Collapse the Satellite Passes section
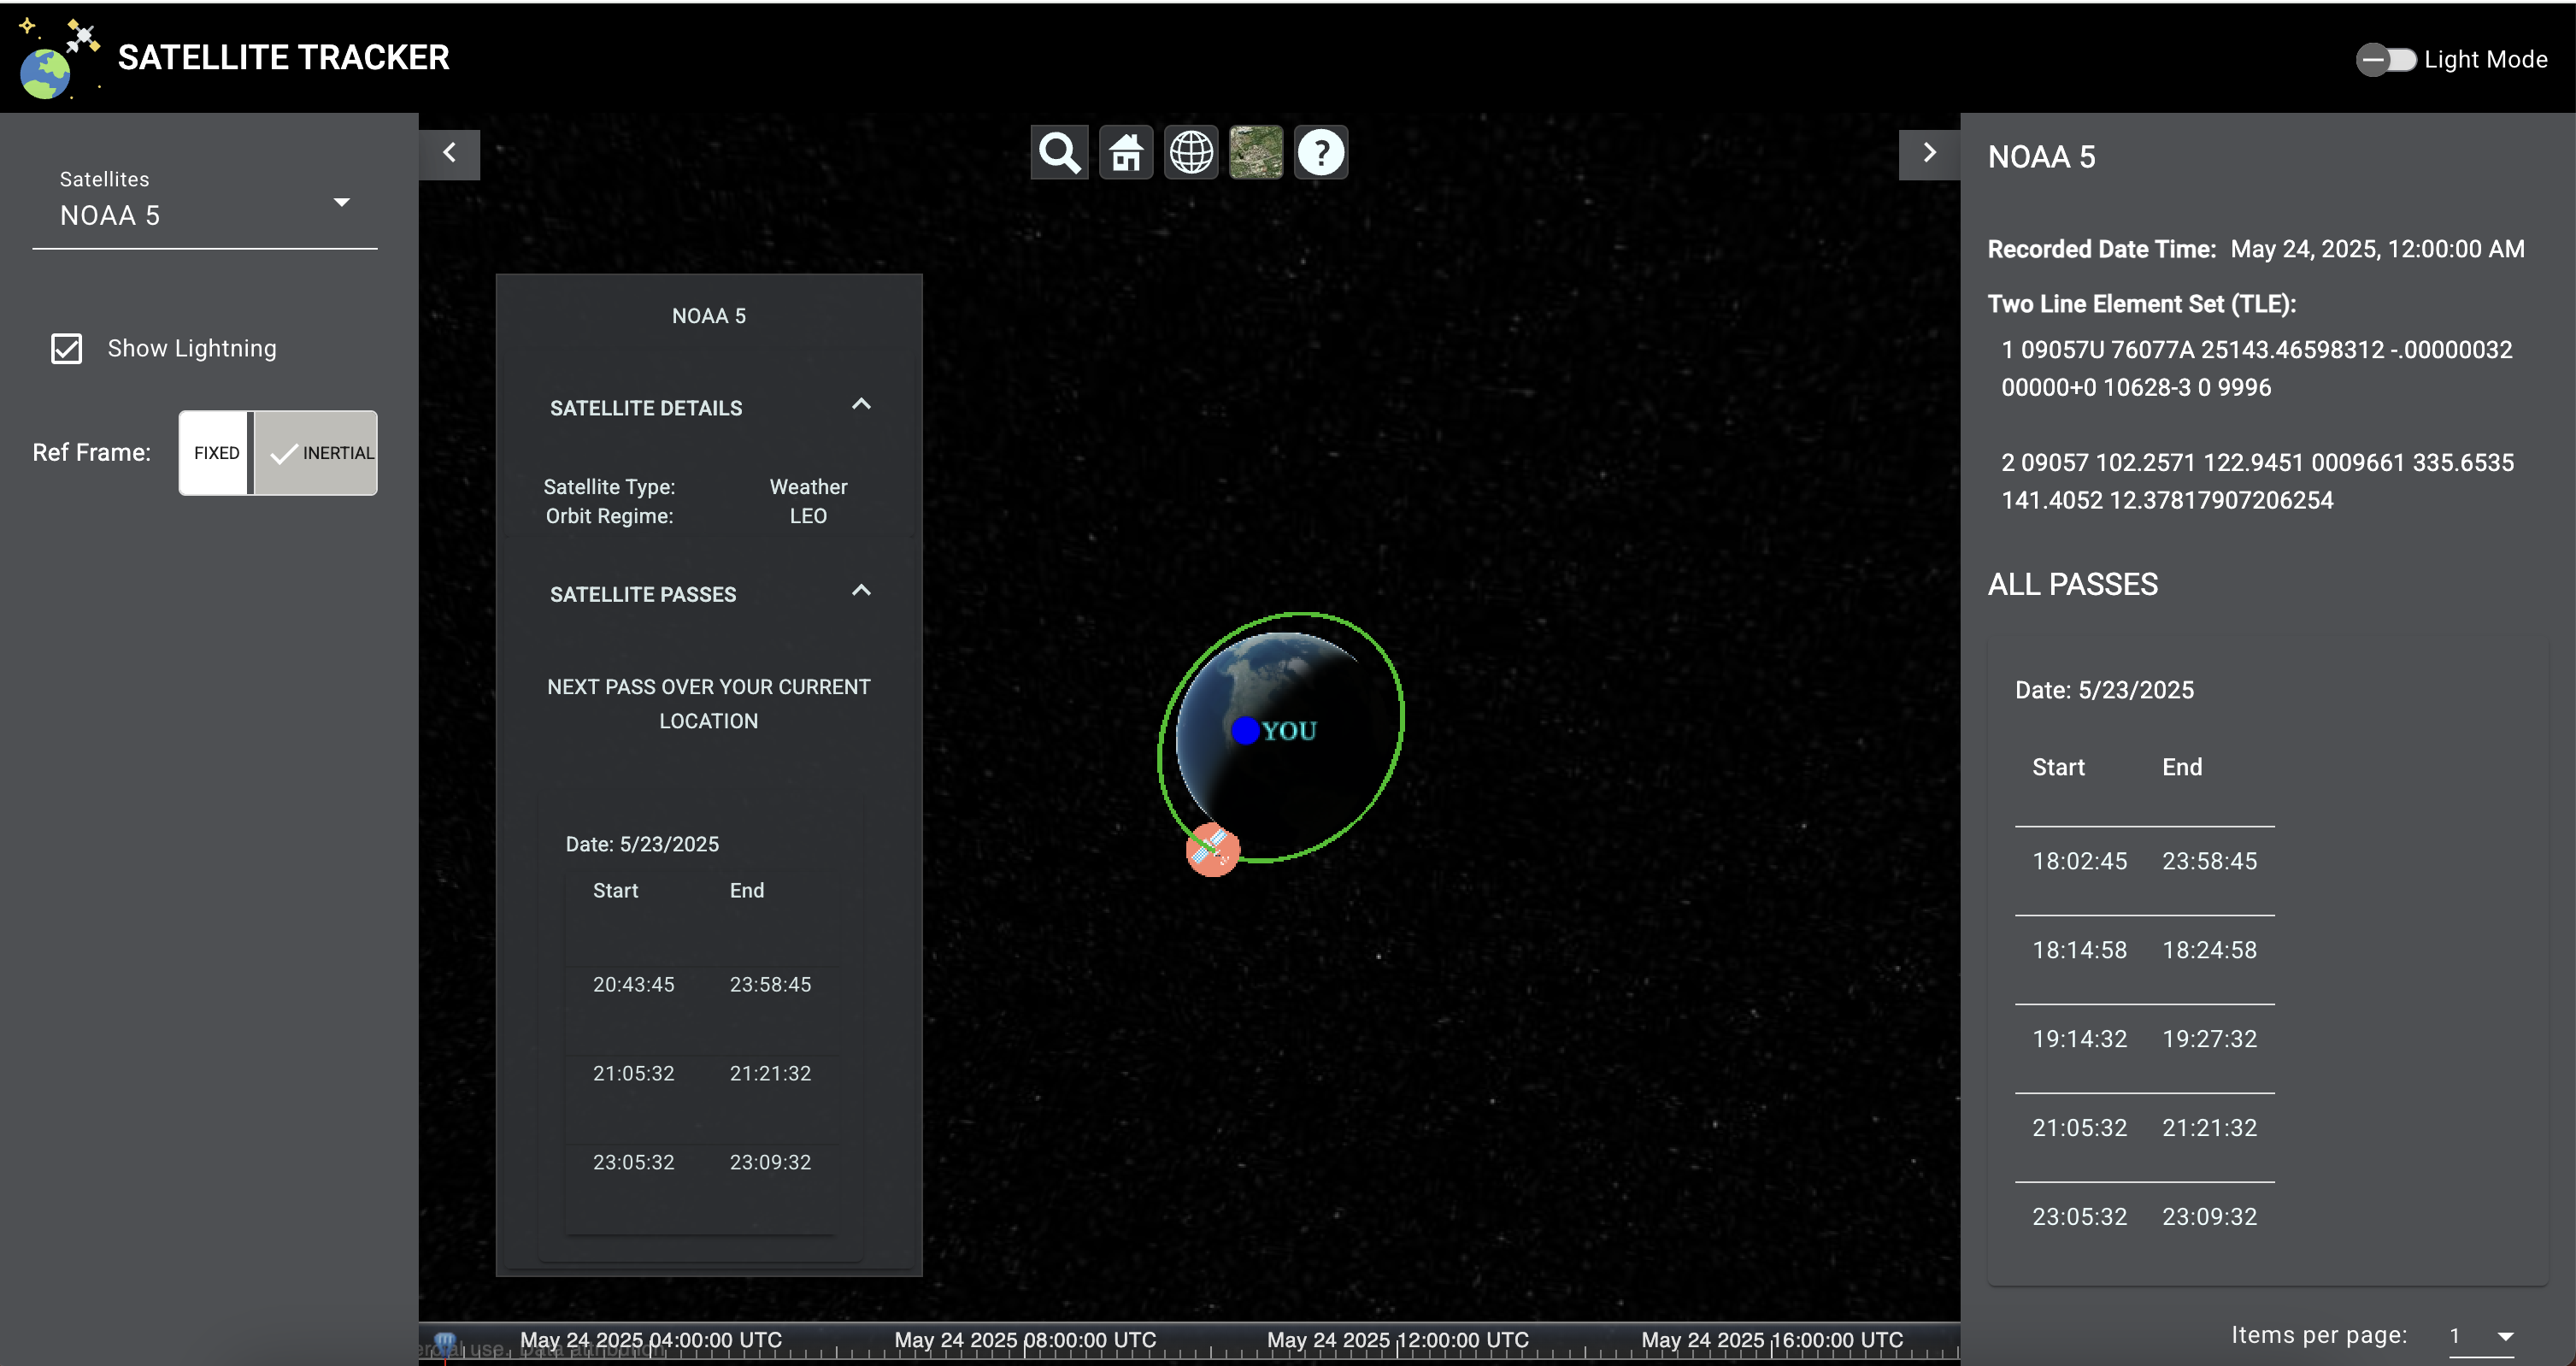This screenshot has height=1366, width=2576. (x=860, y=591)
